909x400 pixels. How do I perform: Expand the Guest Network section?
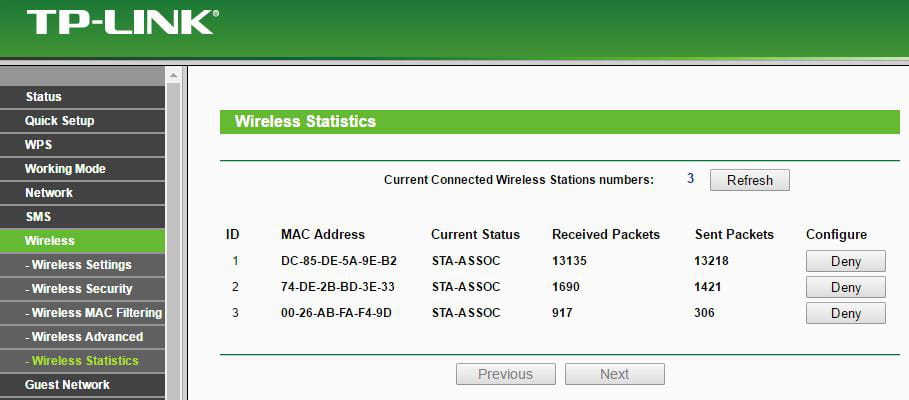click(x=82, y=385)
